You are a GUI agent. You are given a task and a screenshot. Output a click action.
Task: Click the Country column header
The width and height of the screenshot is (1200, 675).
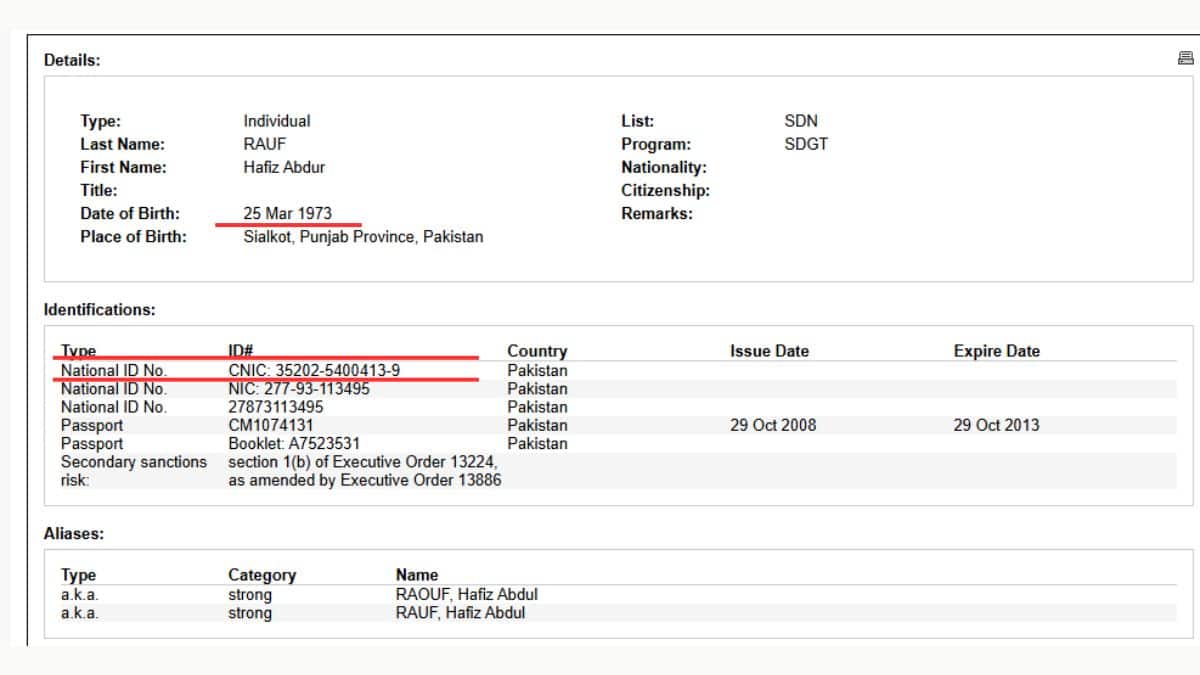537,351
